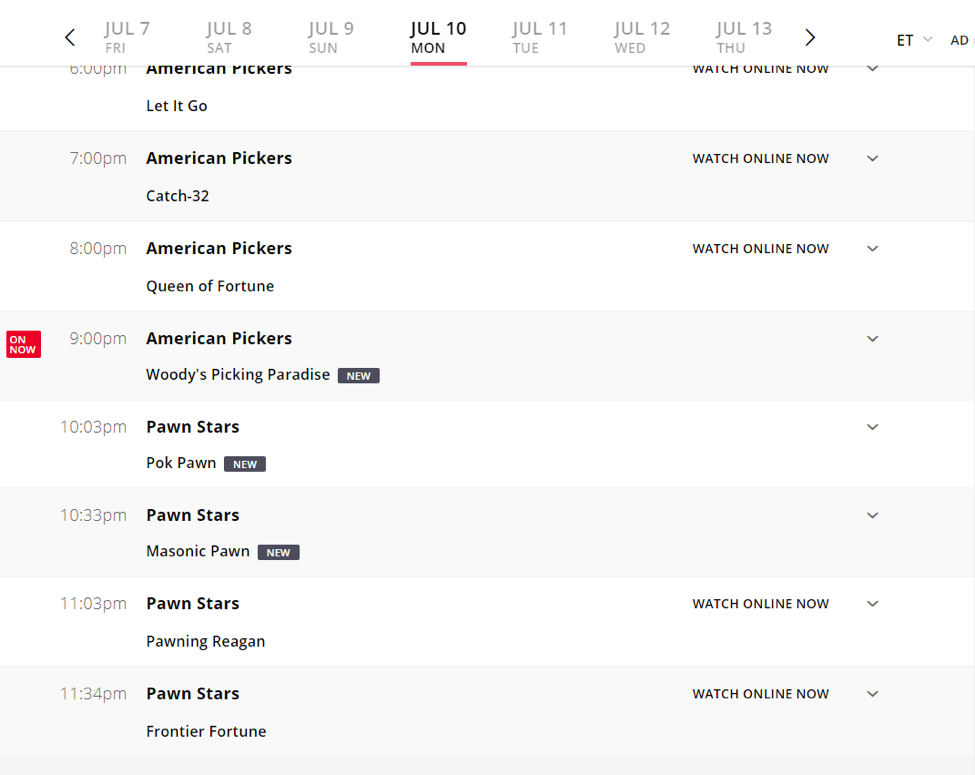Screen dimensions: 975x775
Task: Select the JUL 10 MON date tab
Action: tap(438, 37)
